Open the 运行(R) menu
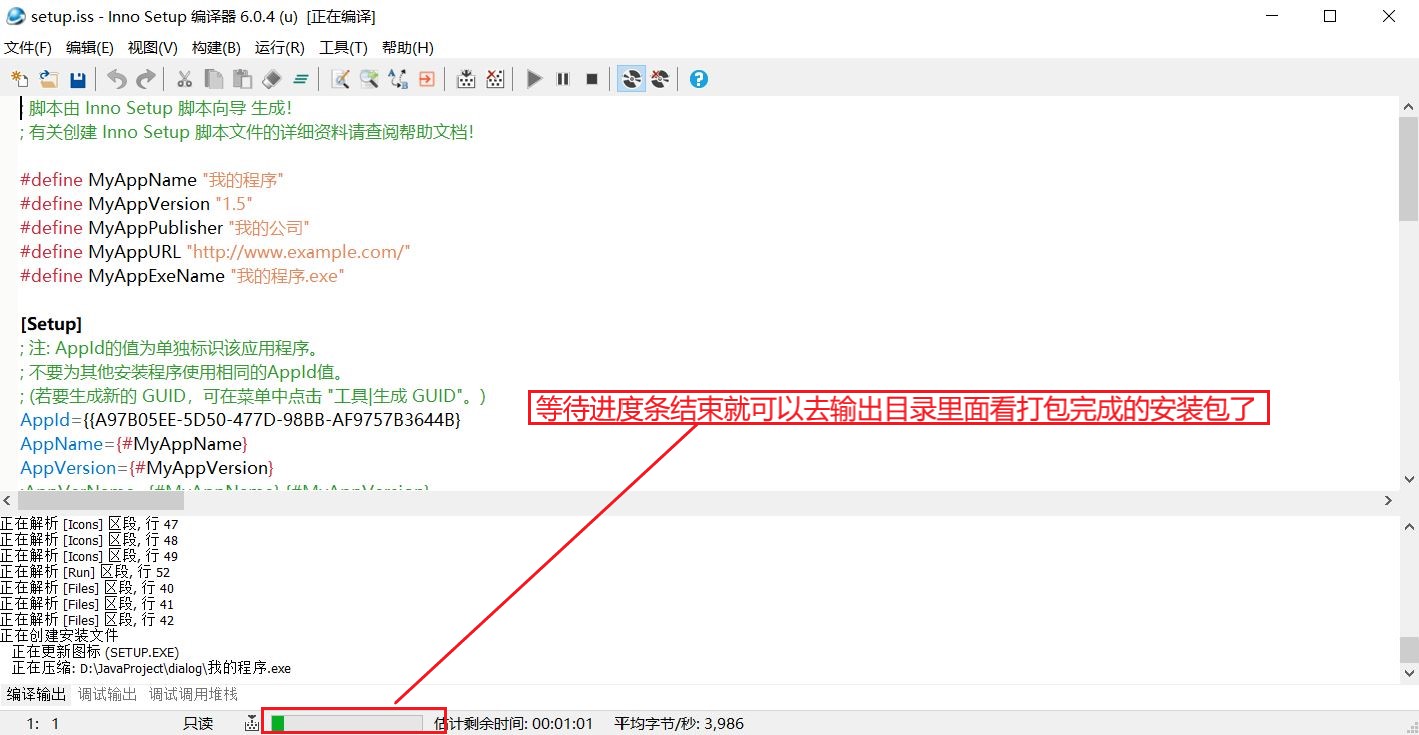The image size is (1419, 735). click(280, 47)
